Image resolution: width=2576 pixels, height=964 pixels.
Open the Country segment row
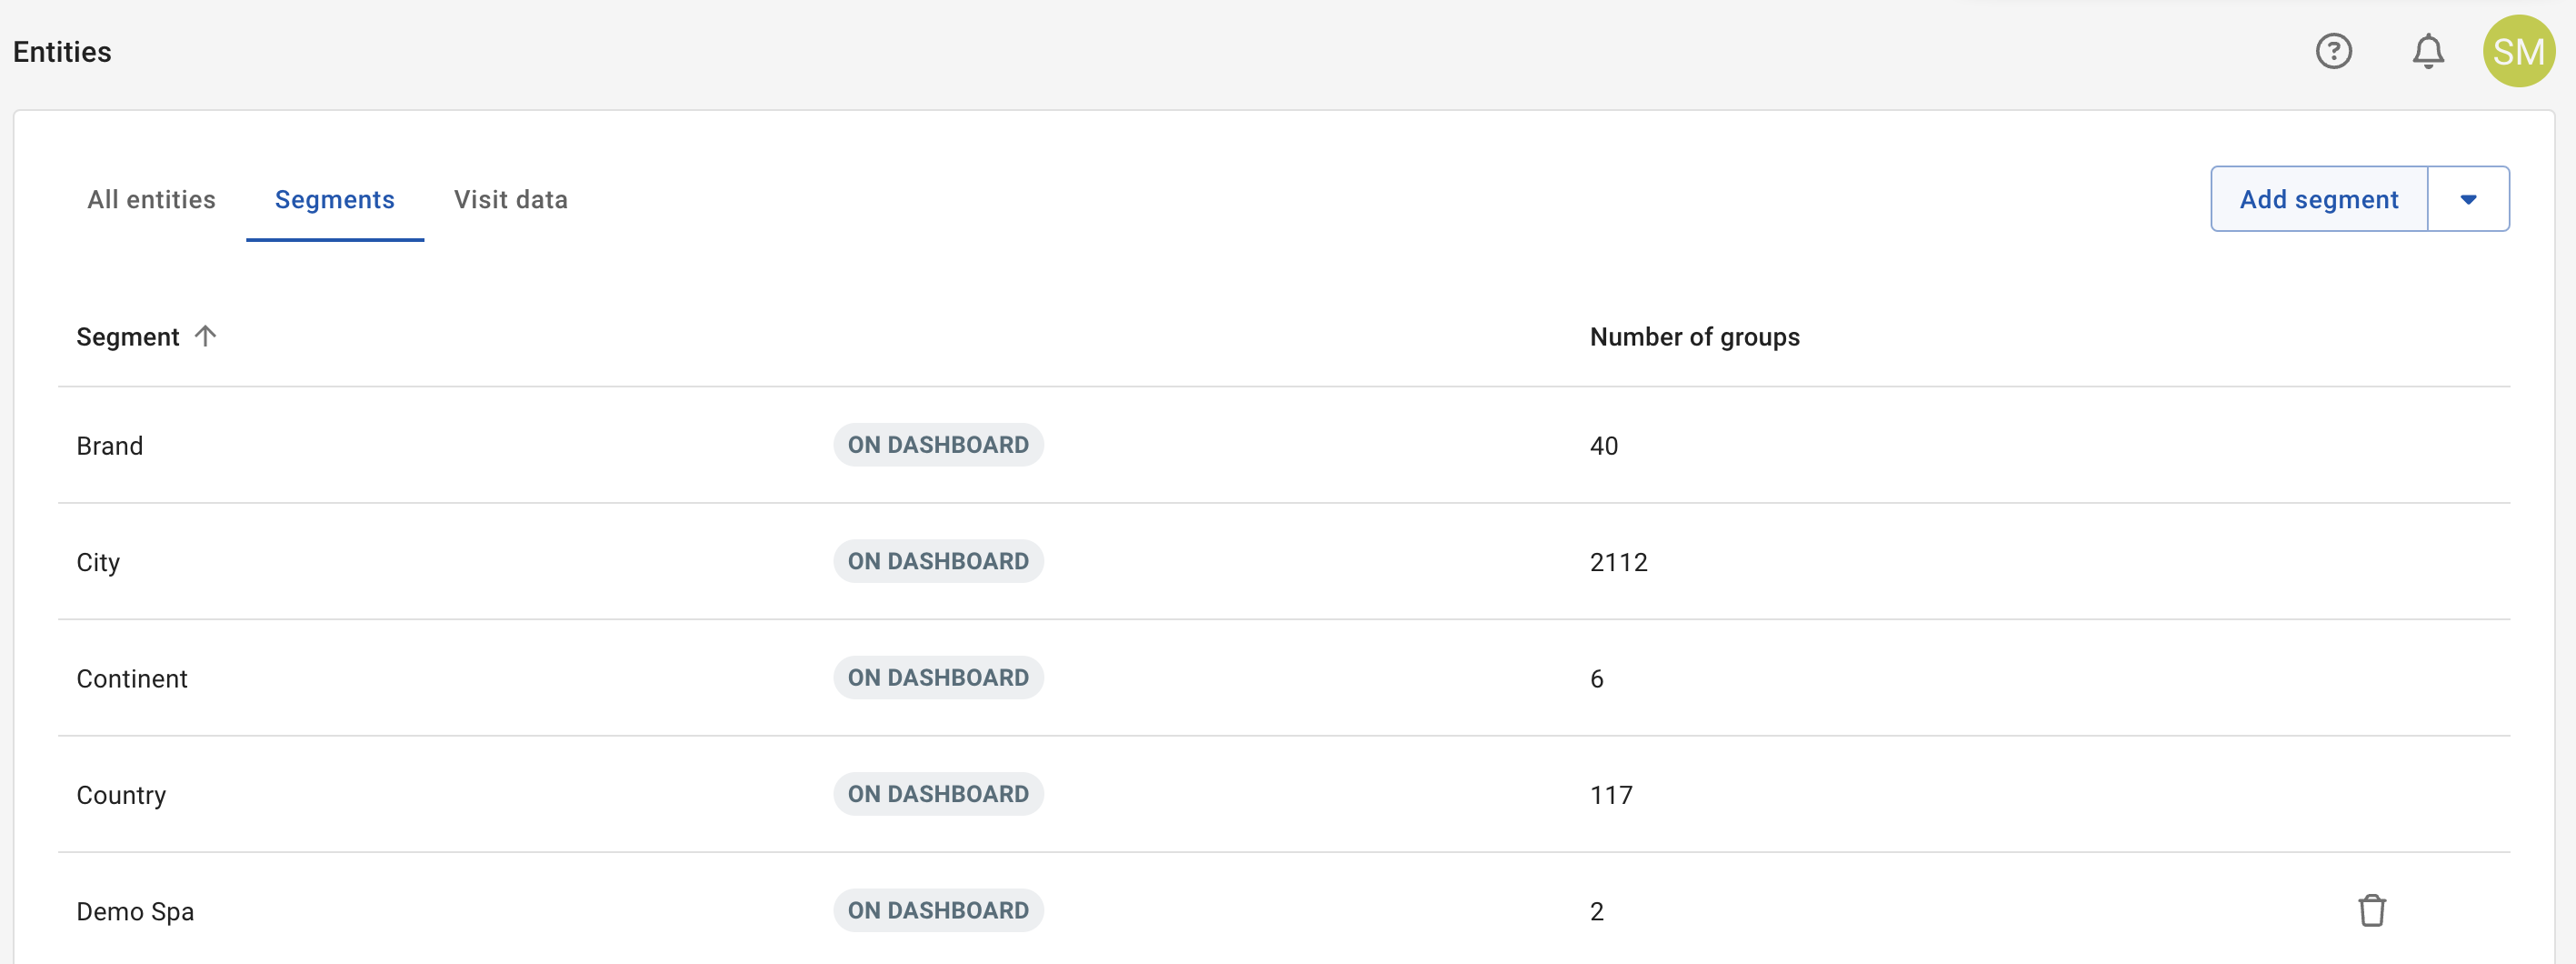pos(1283,794)
